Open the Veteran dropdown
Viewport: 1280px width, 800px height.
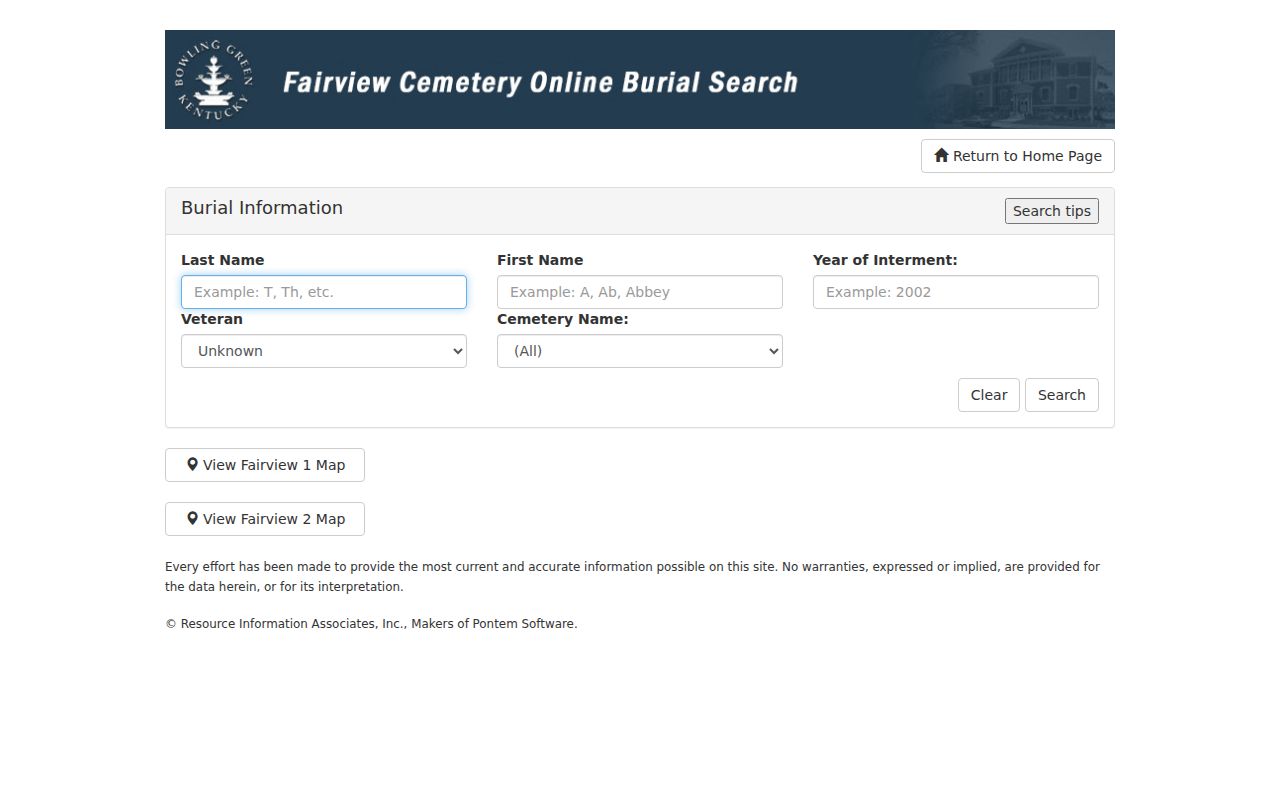[x=324, y=351]
